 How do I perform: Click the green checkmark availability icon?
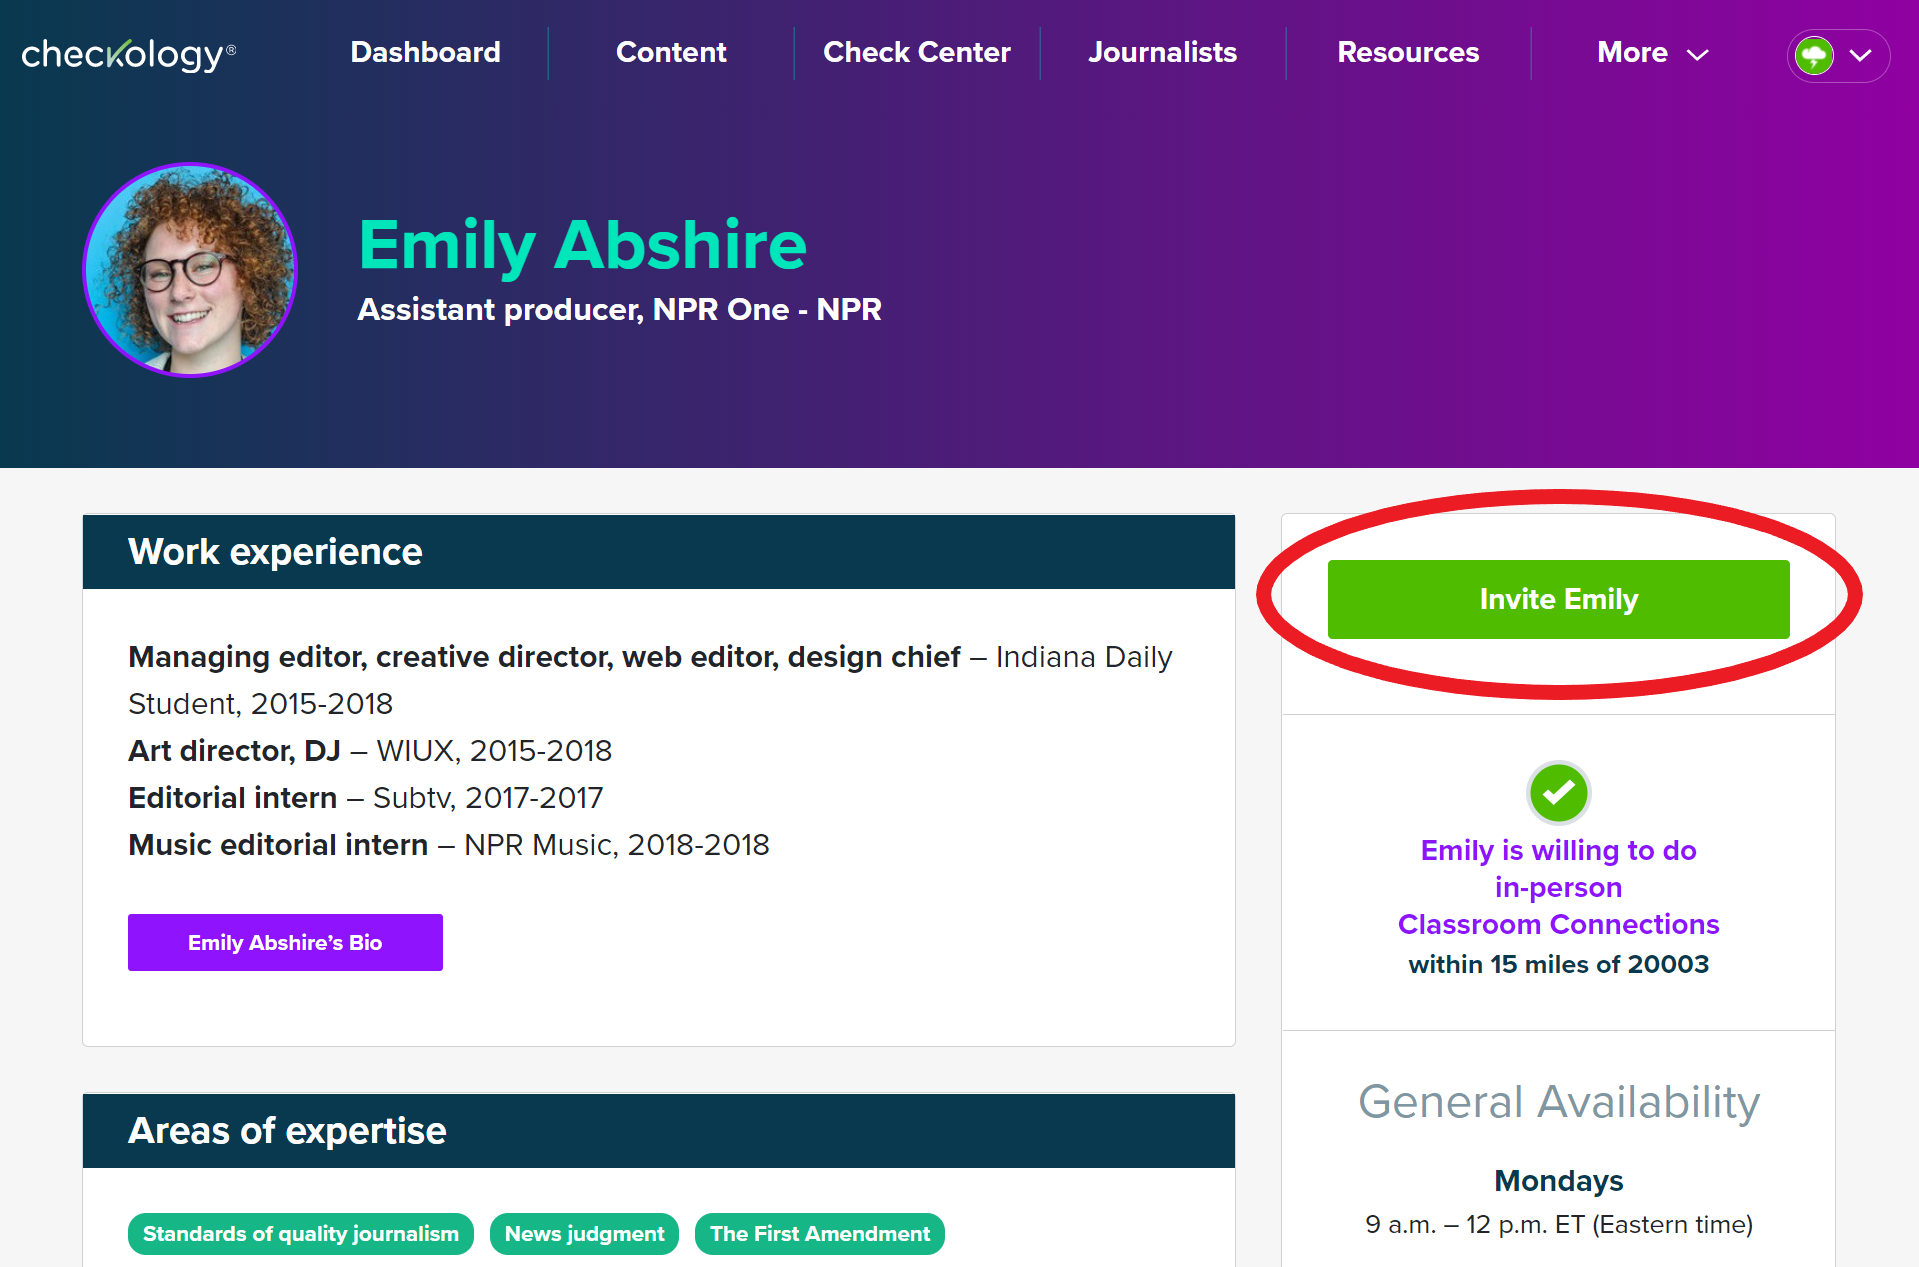(x=1557, y=793)
